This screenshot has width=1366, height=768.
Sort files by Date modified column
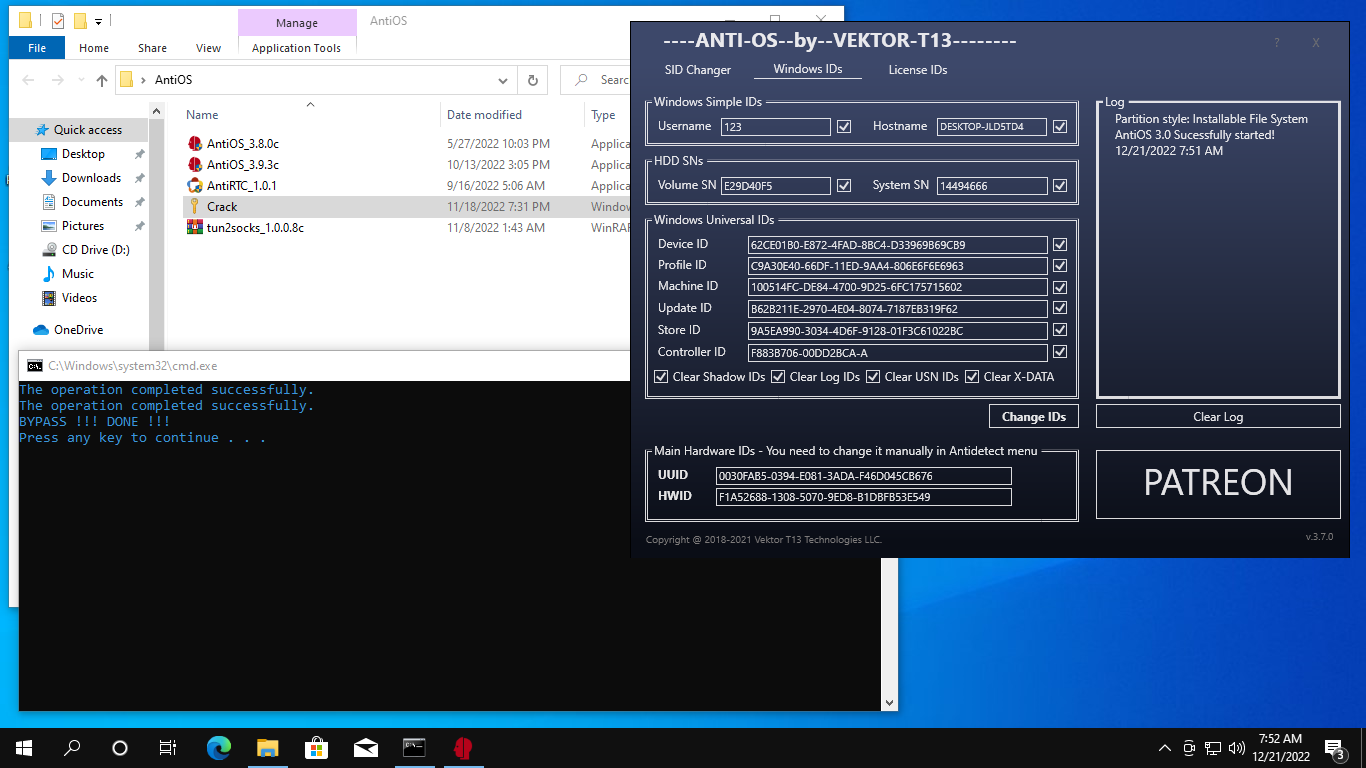click(x=484, y=115)
